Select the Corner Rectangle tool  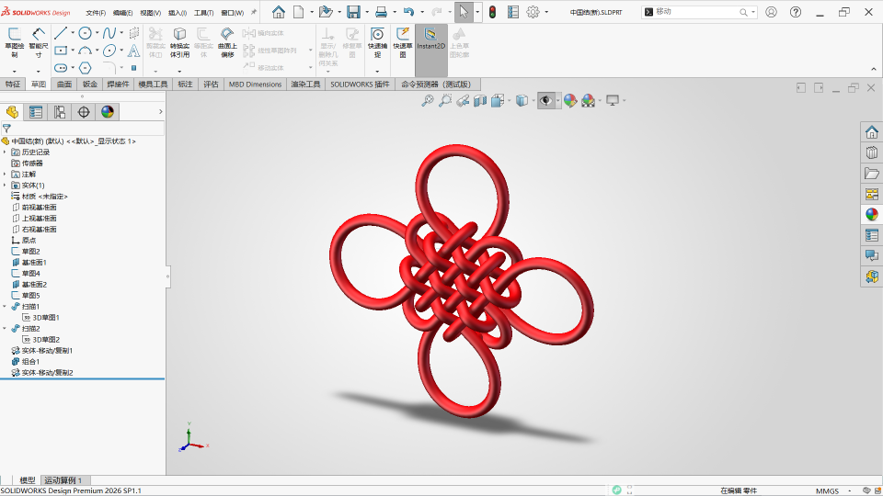[61, 51]
